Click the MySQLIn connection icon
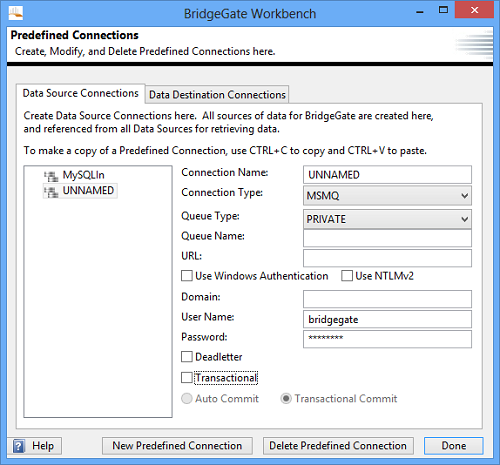This screenshot has height=465, width=500. click(x=51, y=176)
